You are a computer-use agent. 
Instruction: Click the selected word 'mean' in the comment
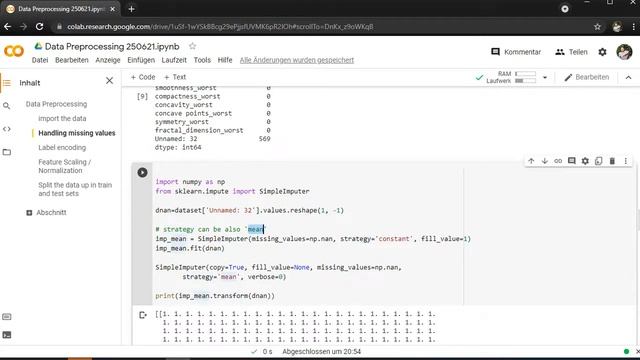[x=256, y=229]
